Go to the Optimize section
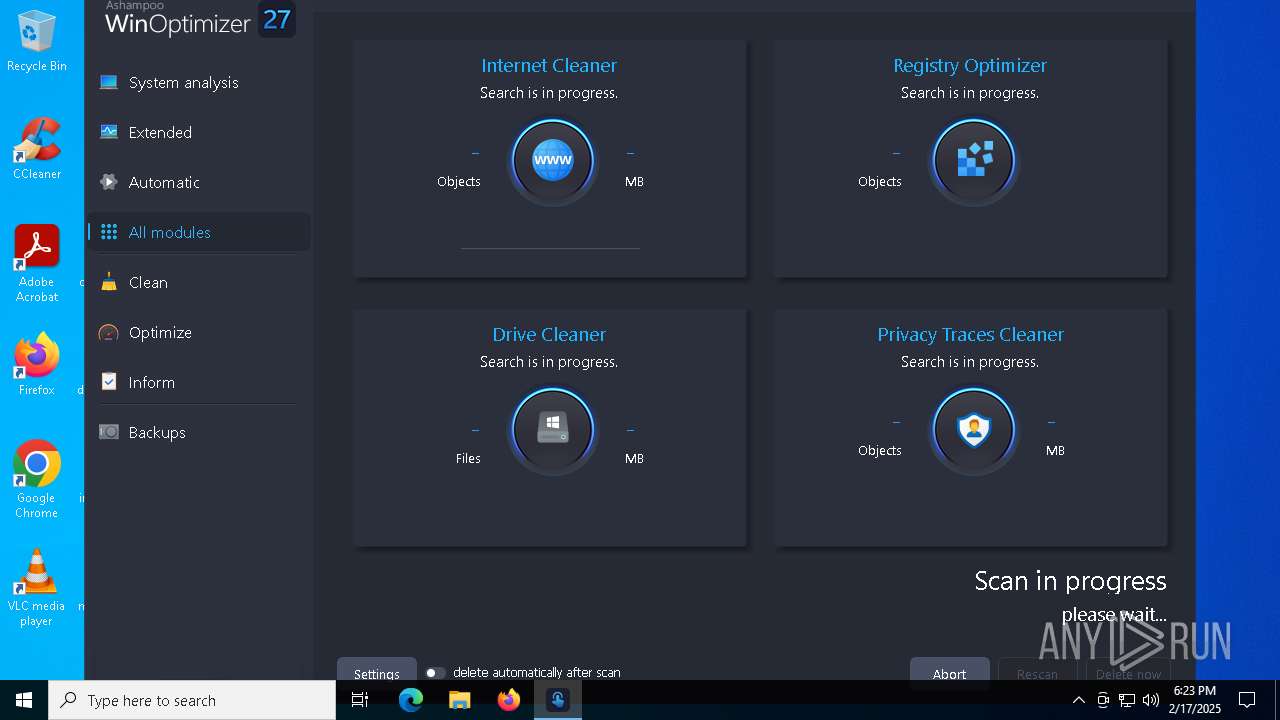The height and width of the screenshot is (720, 1280). (x=198, y=332)
